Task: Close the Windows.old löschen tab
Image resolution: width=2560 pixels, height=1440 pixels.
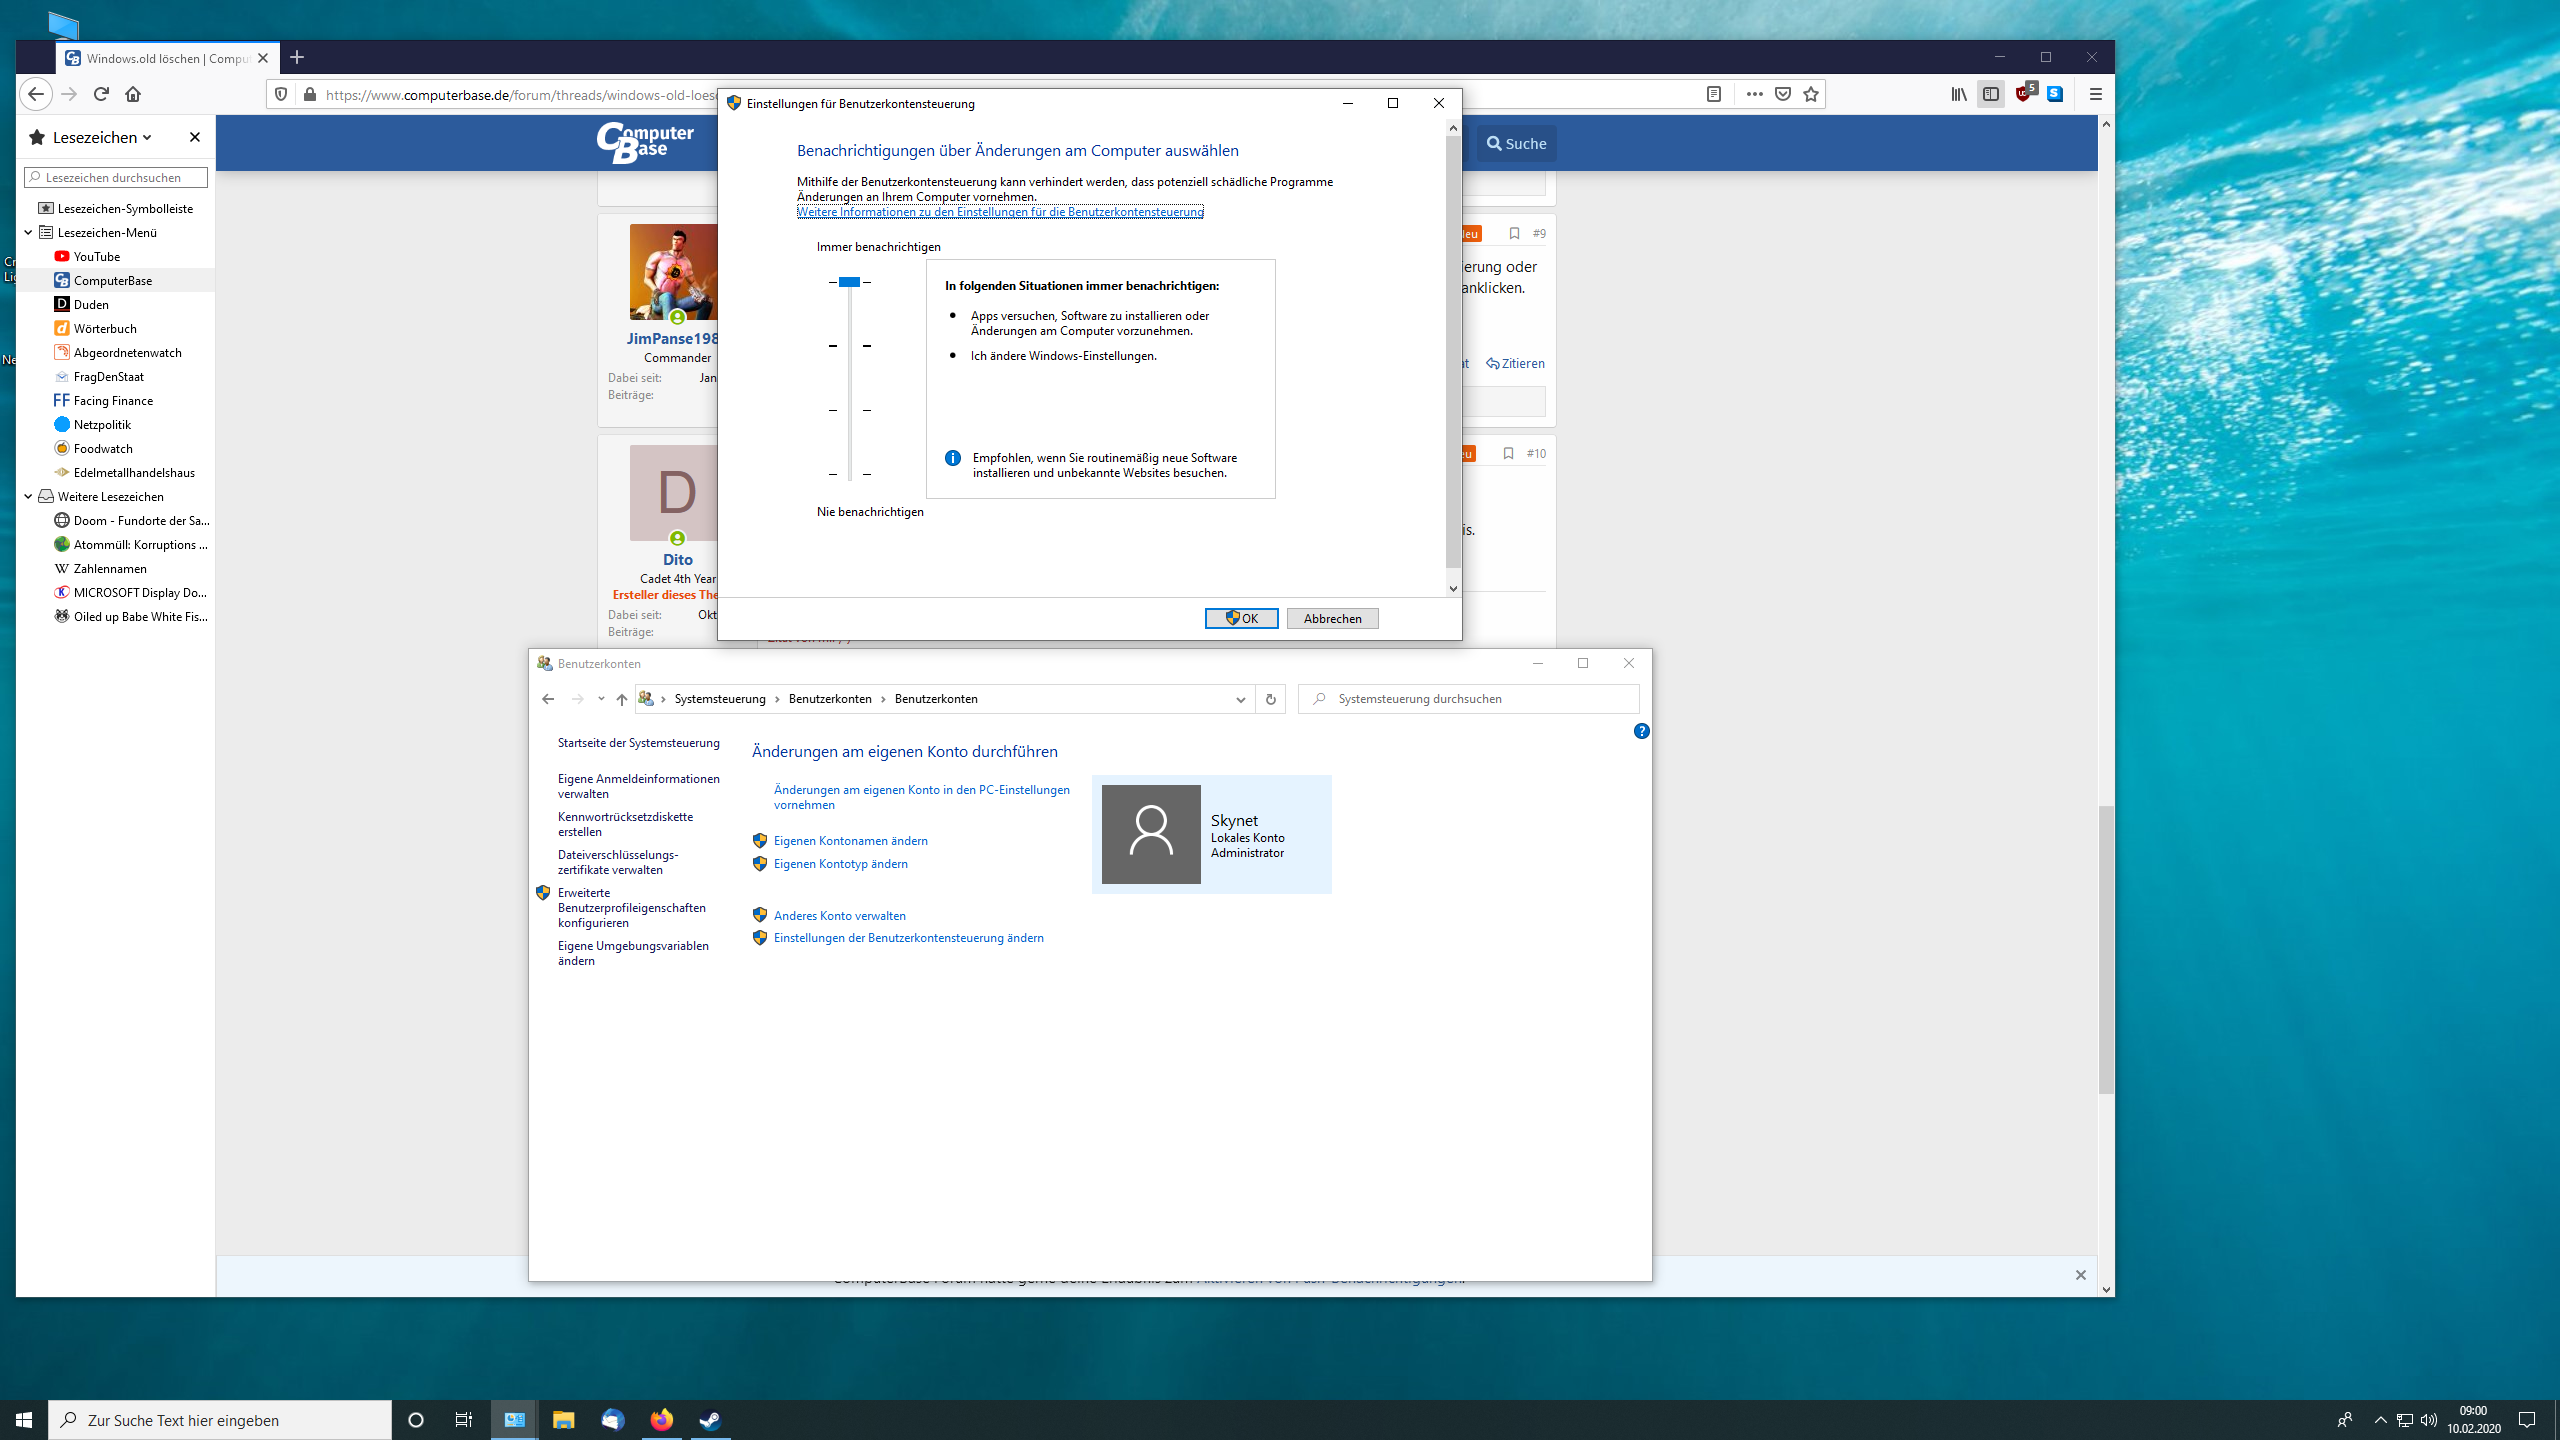Action: point(263,58)
